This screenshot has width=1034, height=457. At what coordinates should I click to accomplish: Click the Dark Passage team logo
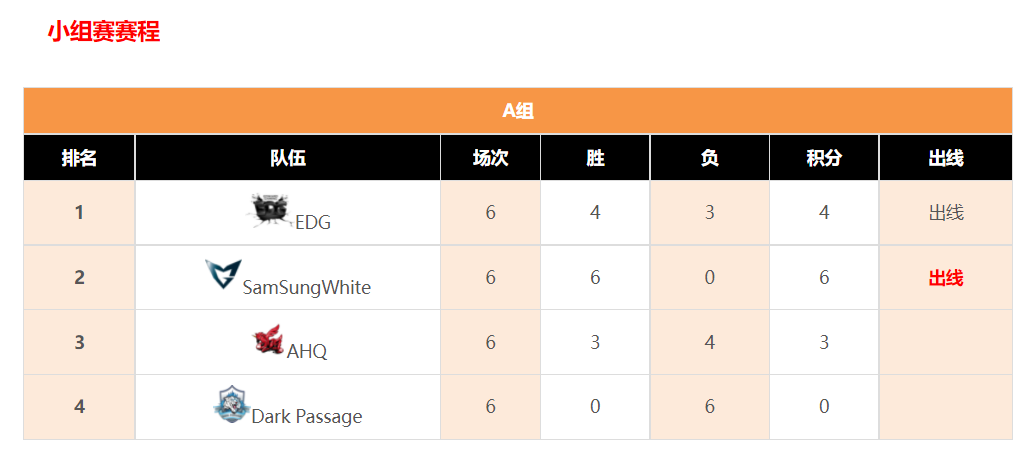point(232,404)
